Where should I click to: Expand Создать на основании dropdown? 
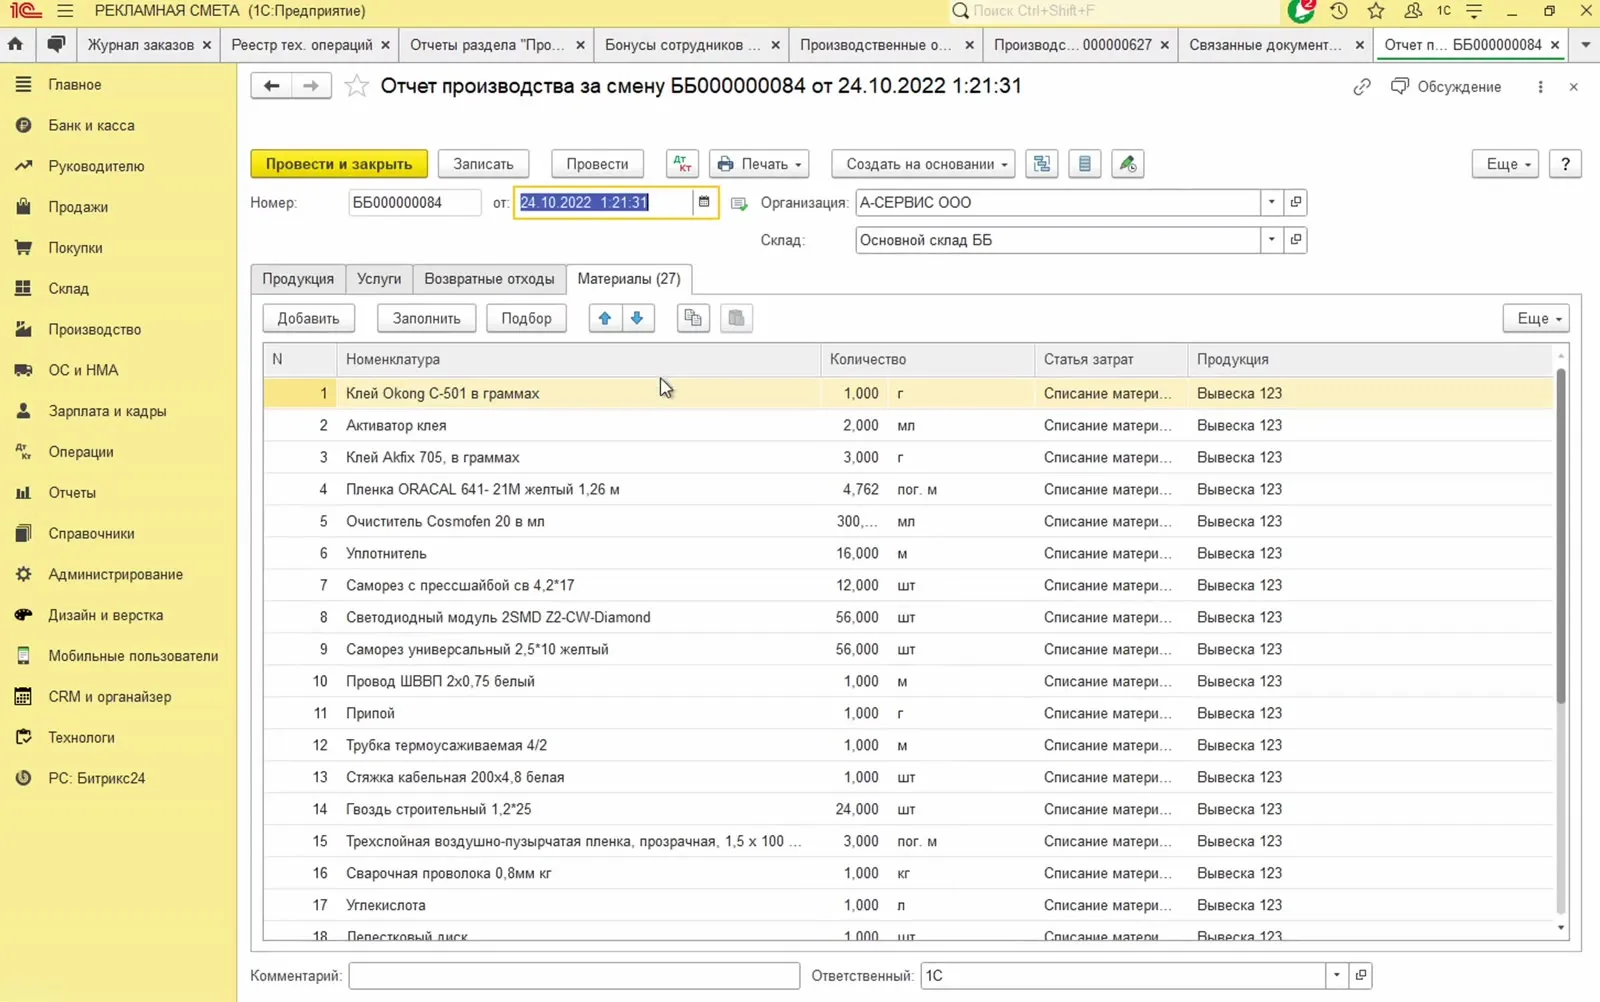point(923,164)
